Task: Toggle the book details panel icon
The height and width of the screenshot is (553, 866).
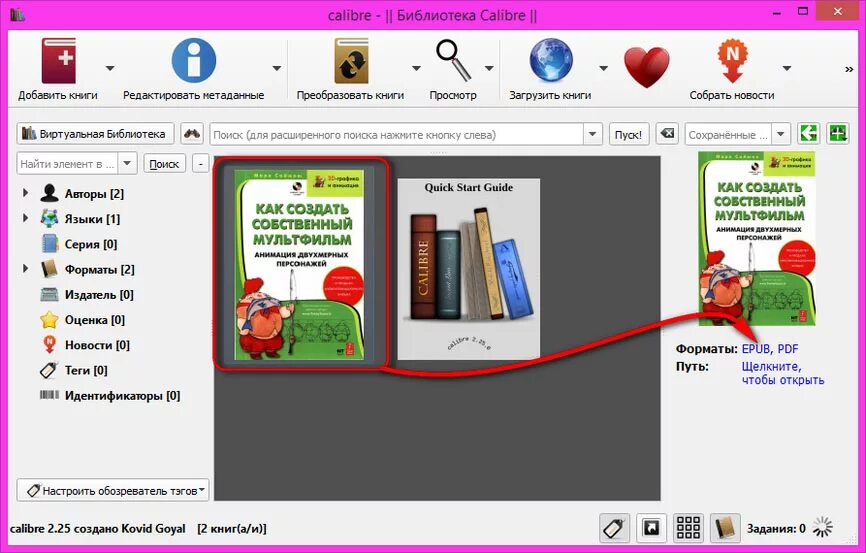Action: [725, 528]
